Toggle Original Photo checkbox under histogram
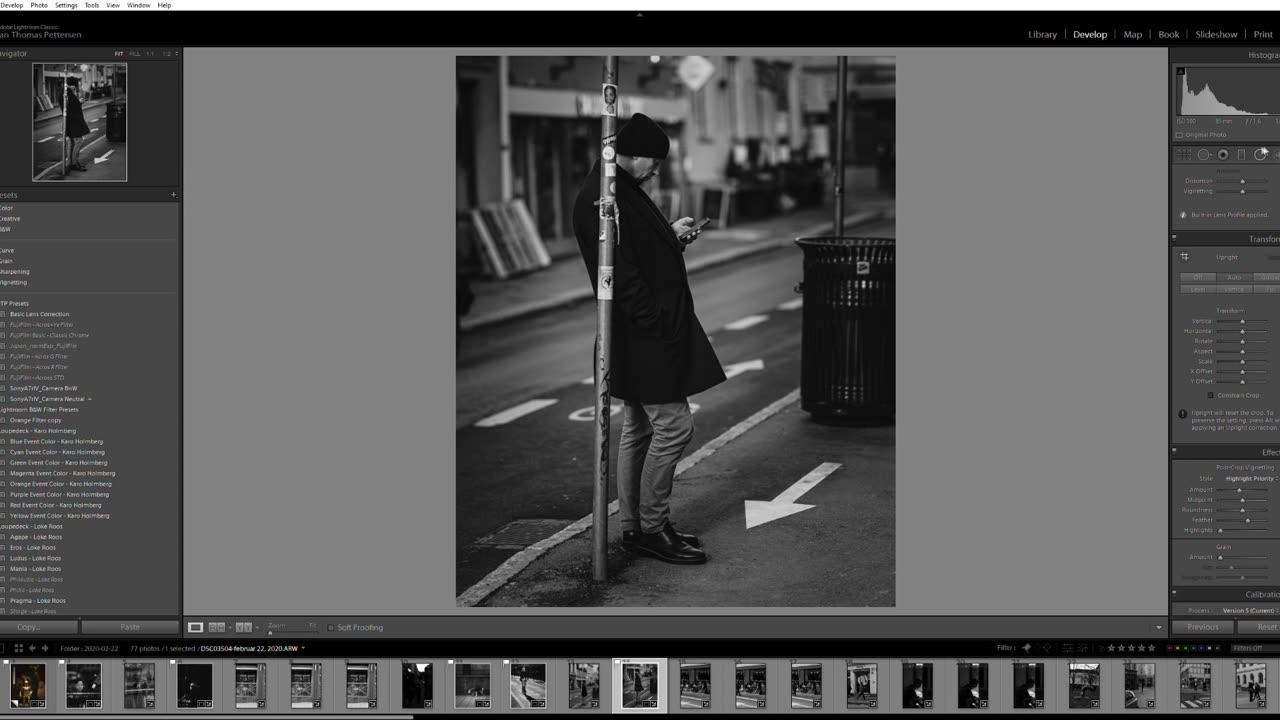 click(x=1180, y=135)
